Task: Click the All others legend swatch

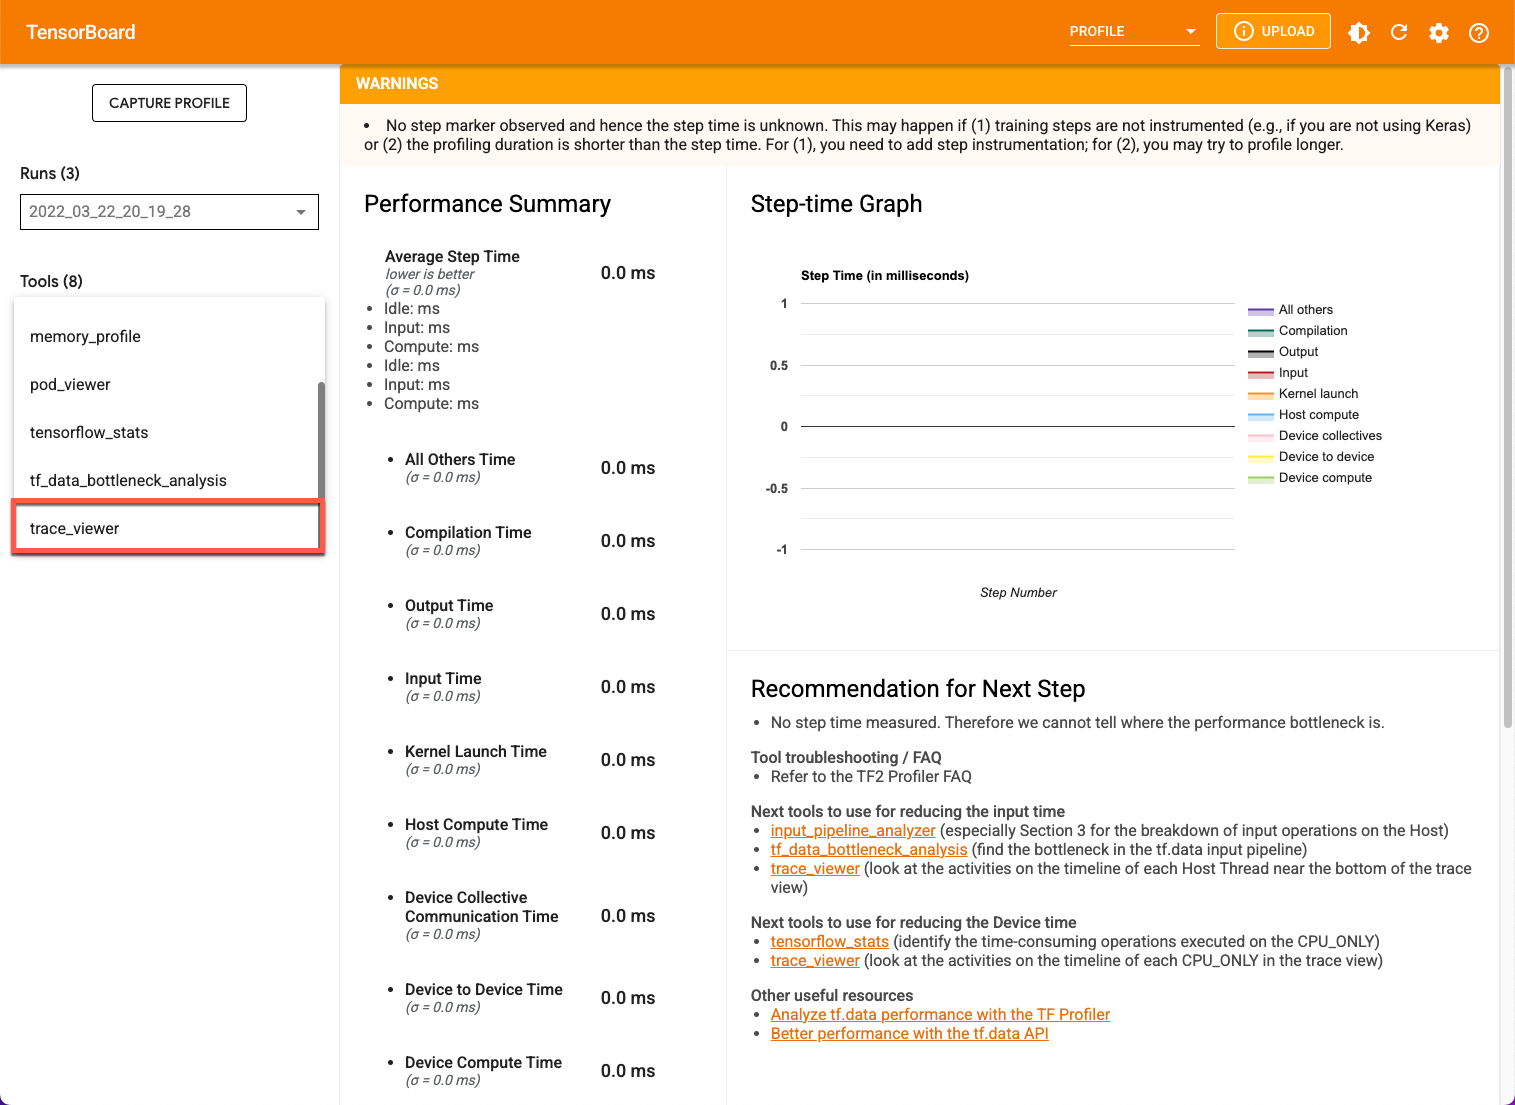Action: pyautogui.click(x=1261, y=311)
